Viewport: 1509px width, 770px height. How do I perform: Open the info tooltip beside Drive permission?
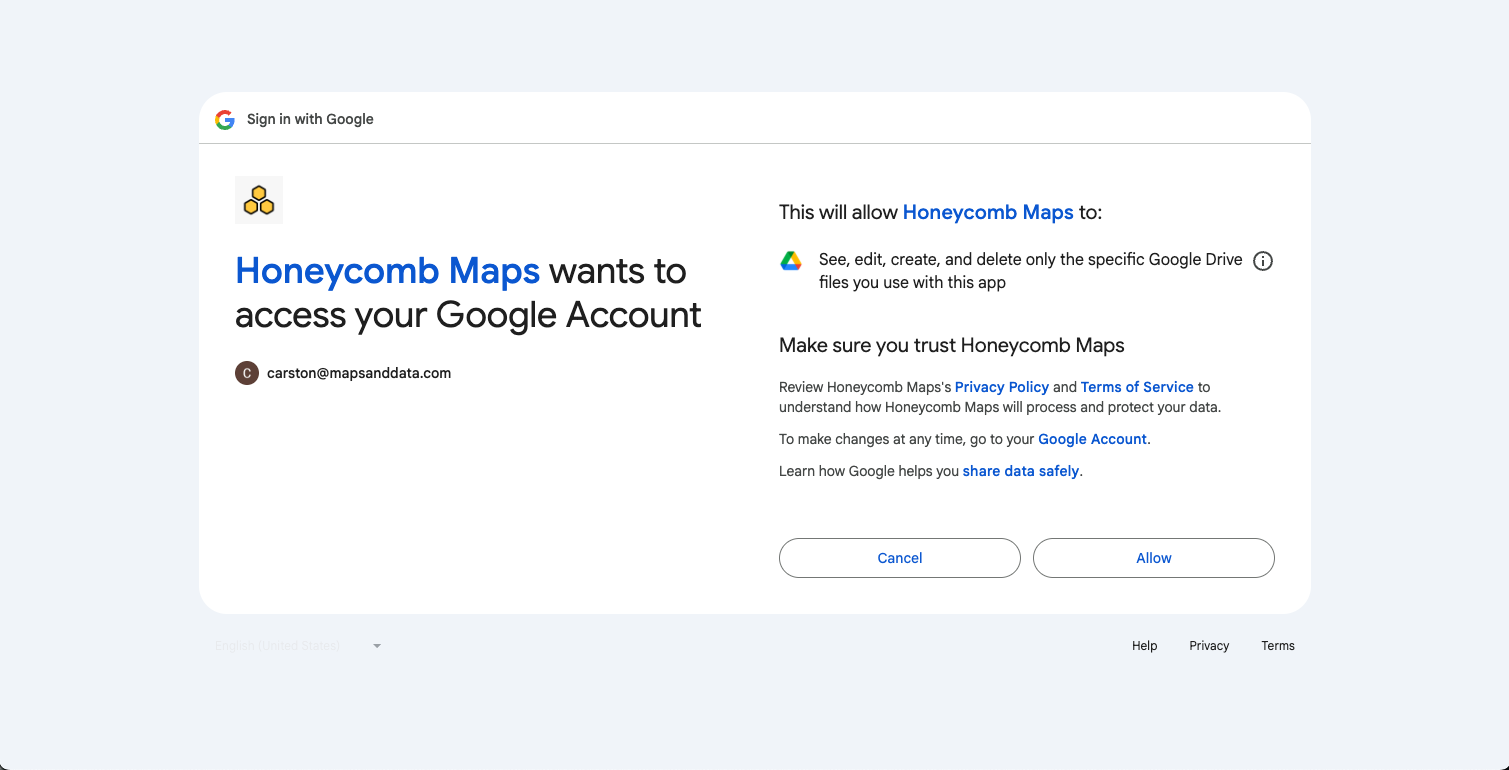pos(1262,260)
